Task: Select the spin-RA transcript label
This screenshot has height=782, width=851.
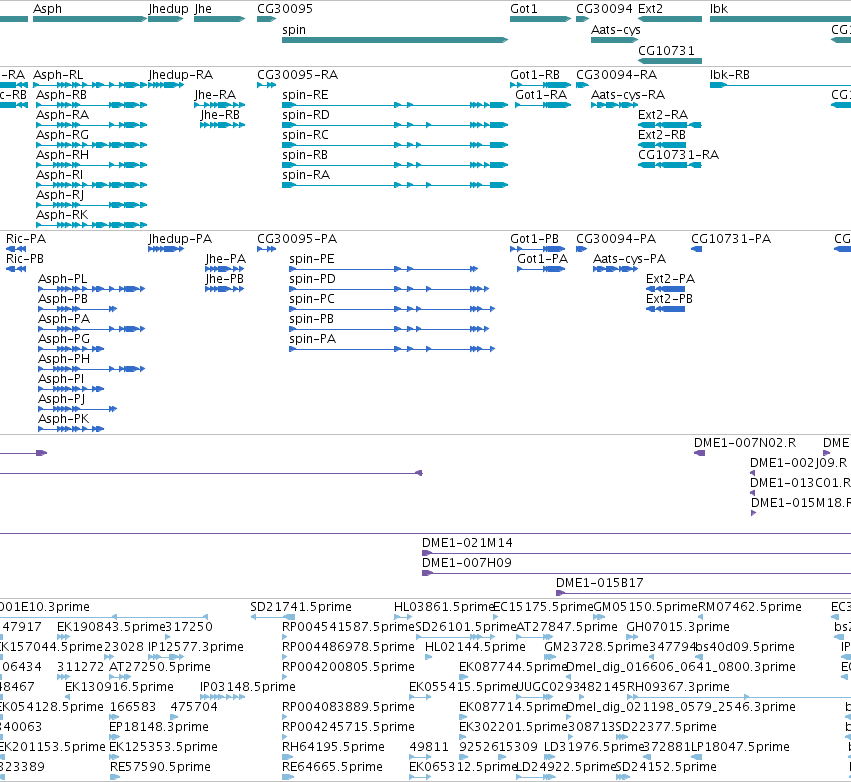Action: pyautogui.click(x=306, y=175)
